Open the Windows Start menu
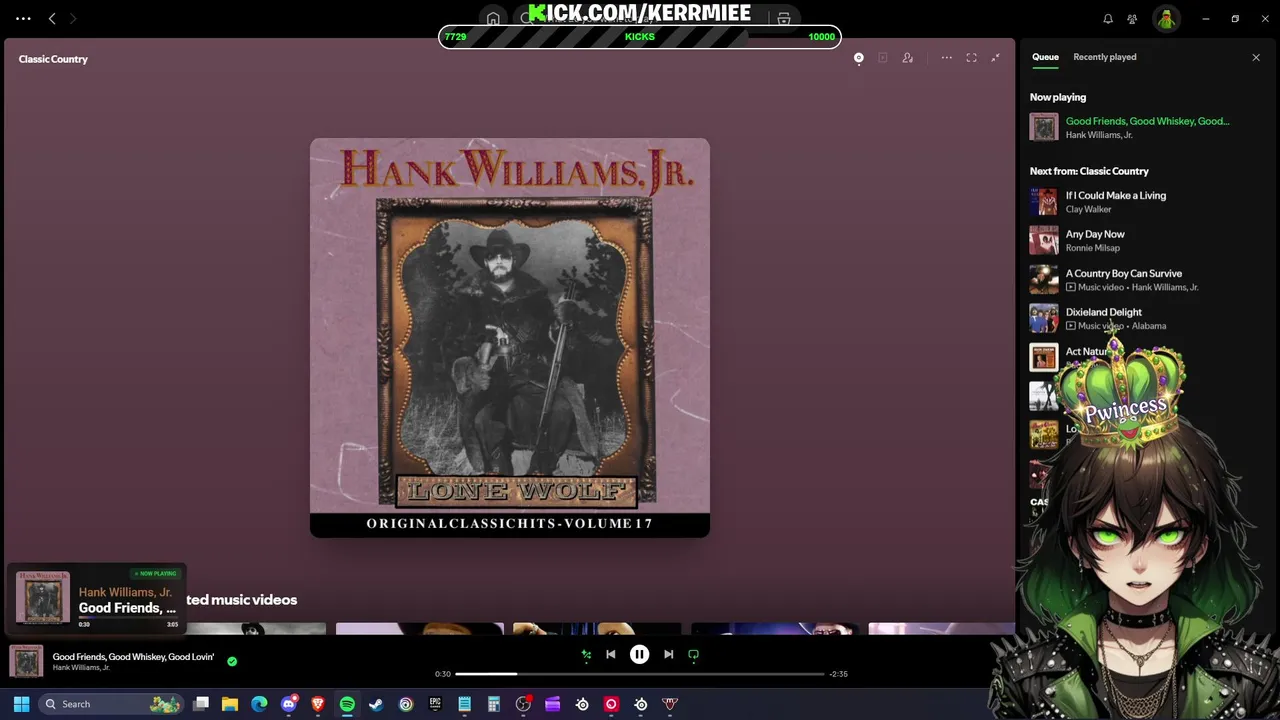Viewport: 1280px width, 720px height. click(x=21, y=704)
